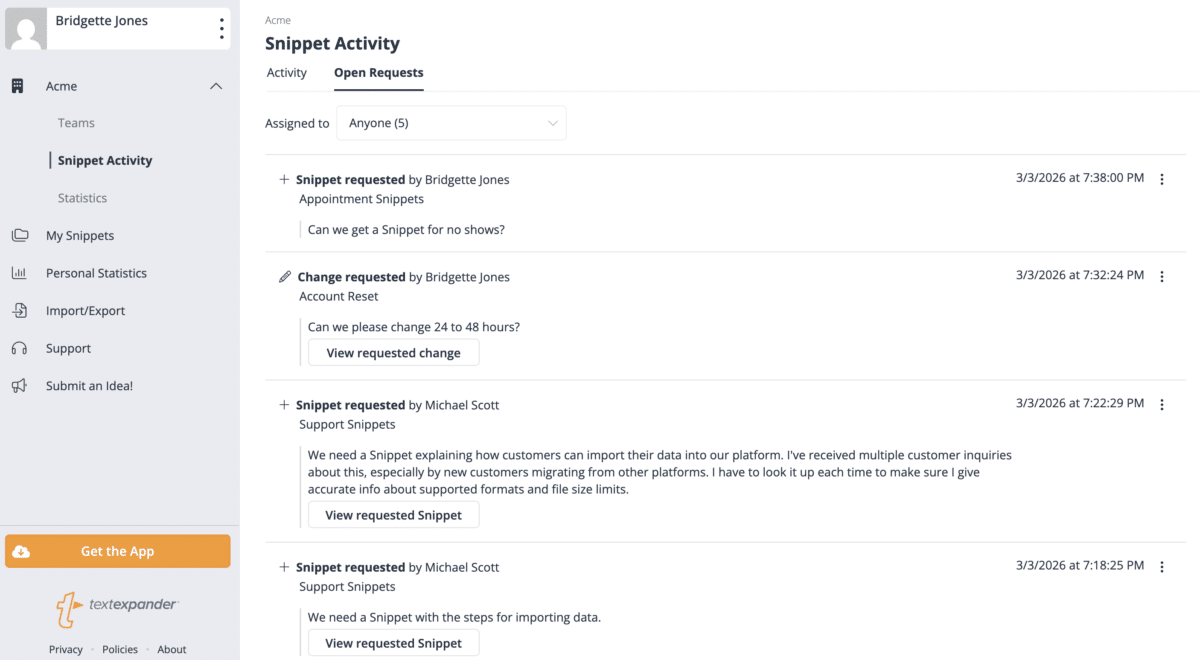This screenshot has height=660, width=1200.
Task: Select the Open Requests tab
Action: pos(378,73)
